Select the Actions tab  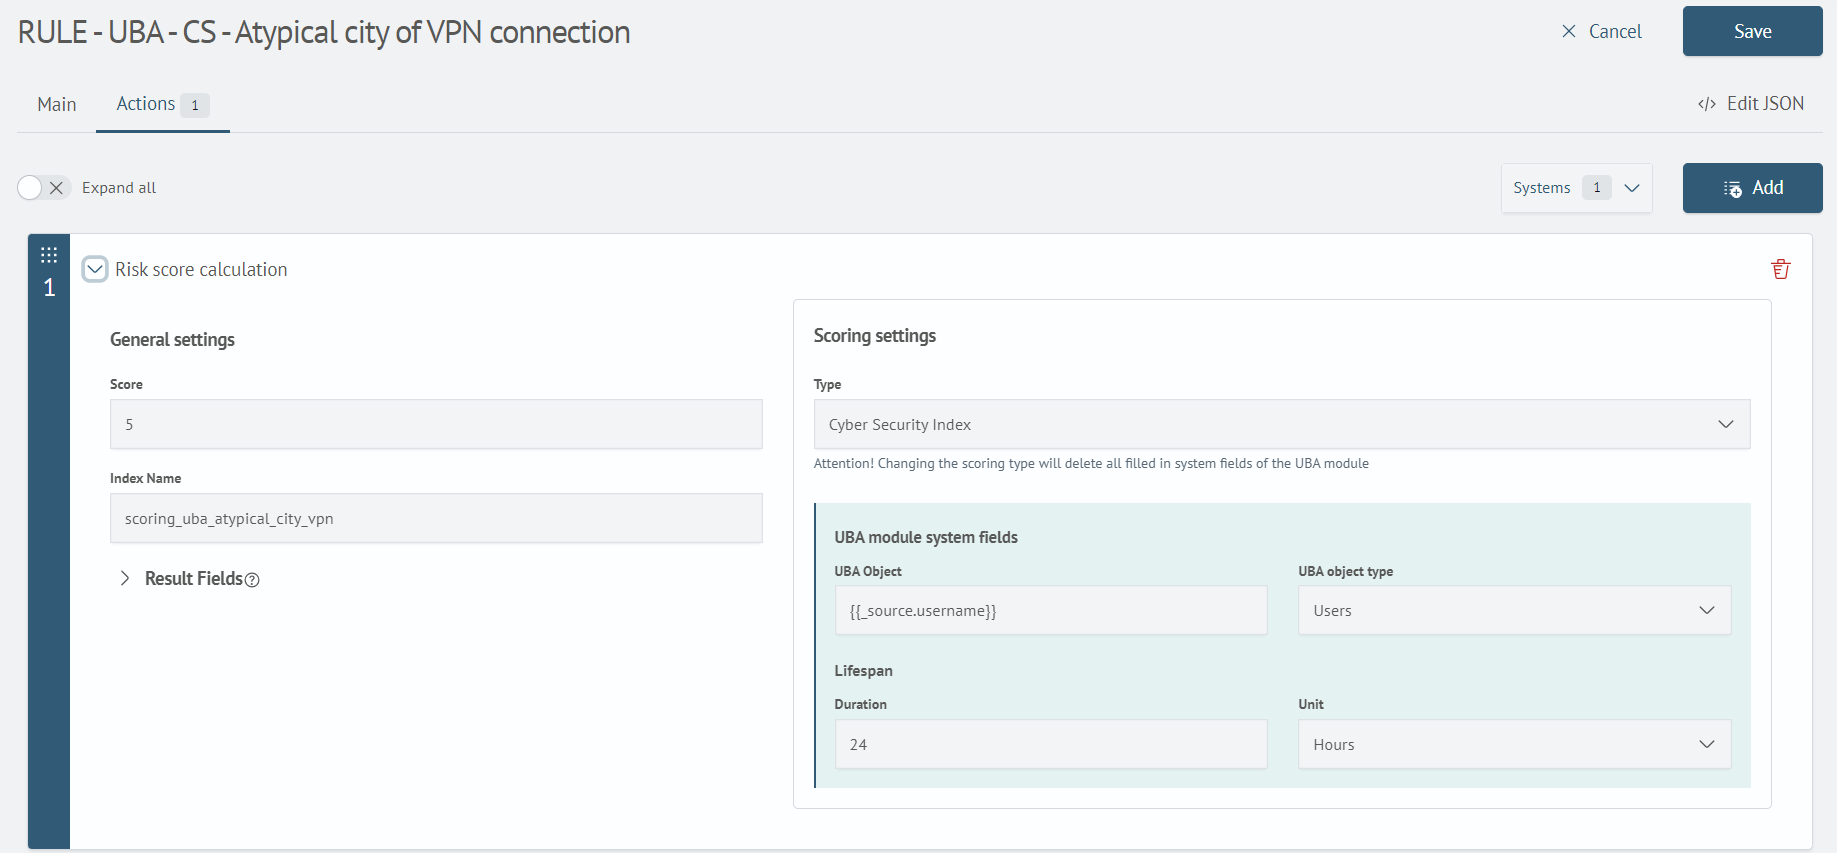[162, 104]
